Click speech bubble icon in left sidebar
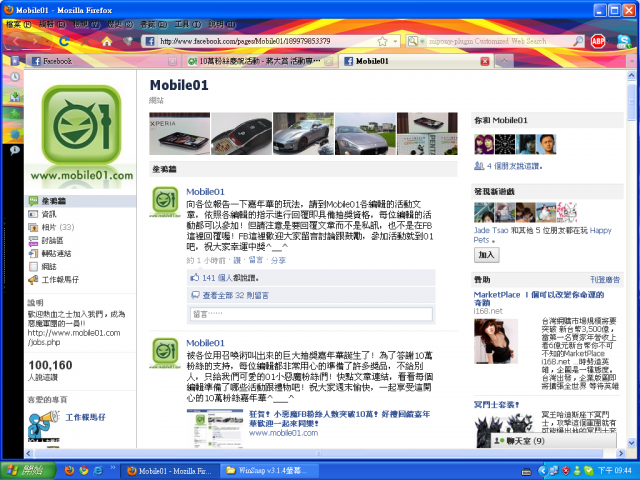Image resolution: width=640 pixels, height=480 pixels. pos(15,151)
